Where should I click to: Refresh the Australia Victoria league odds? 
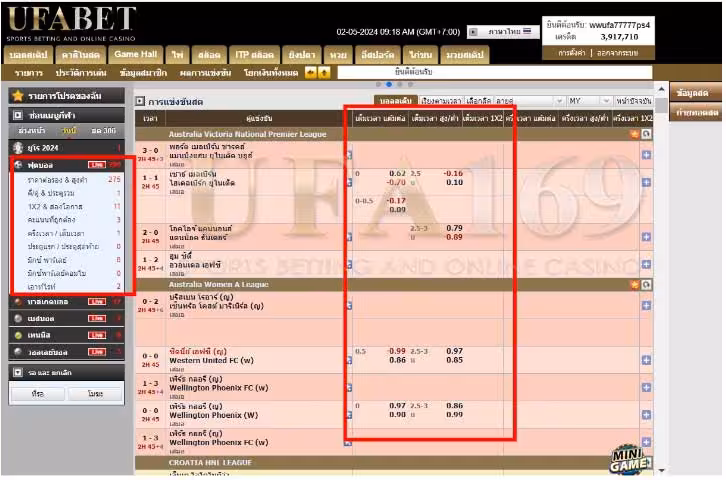pyautogui.click(x=646, y=133)
